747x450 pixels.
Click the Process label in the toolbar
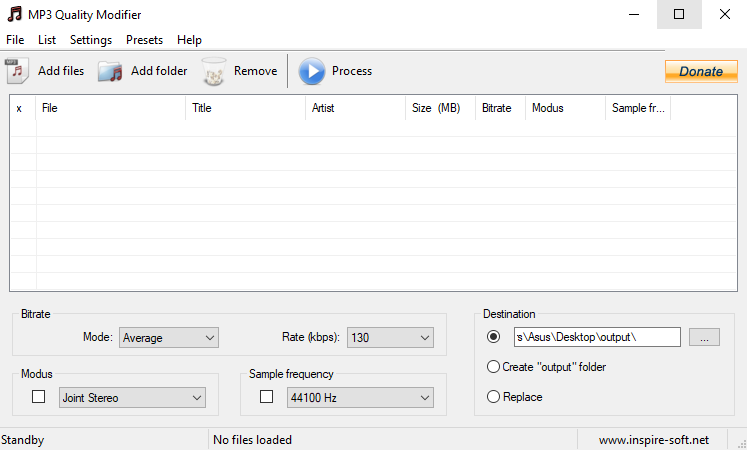(x=352, y=71)
